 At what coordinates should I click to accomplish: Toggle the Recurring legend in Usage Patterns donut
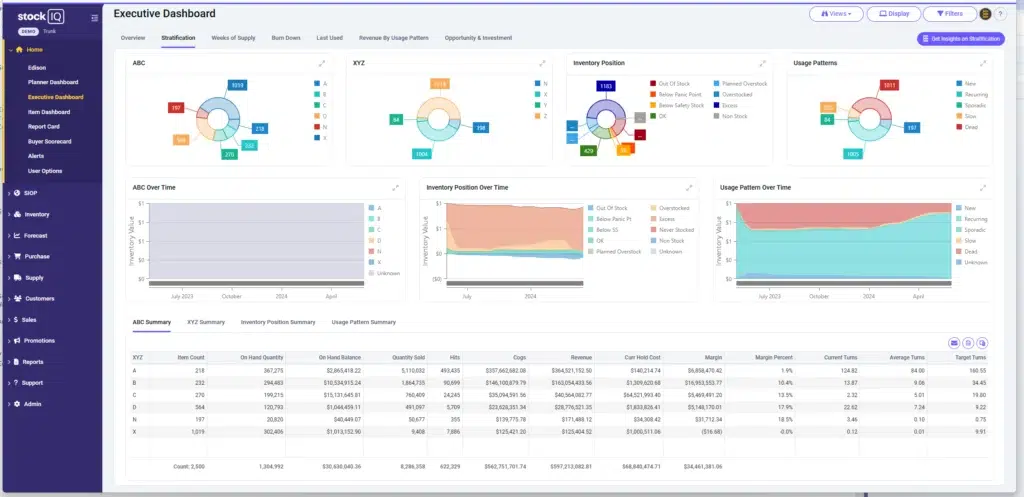(971, 95)
